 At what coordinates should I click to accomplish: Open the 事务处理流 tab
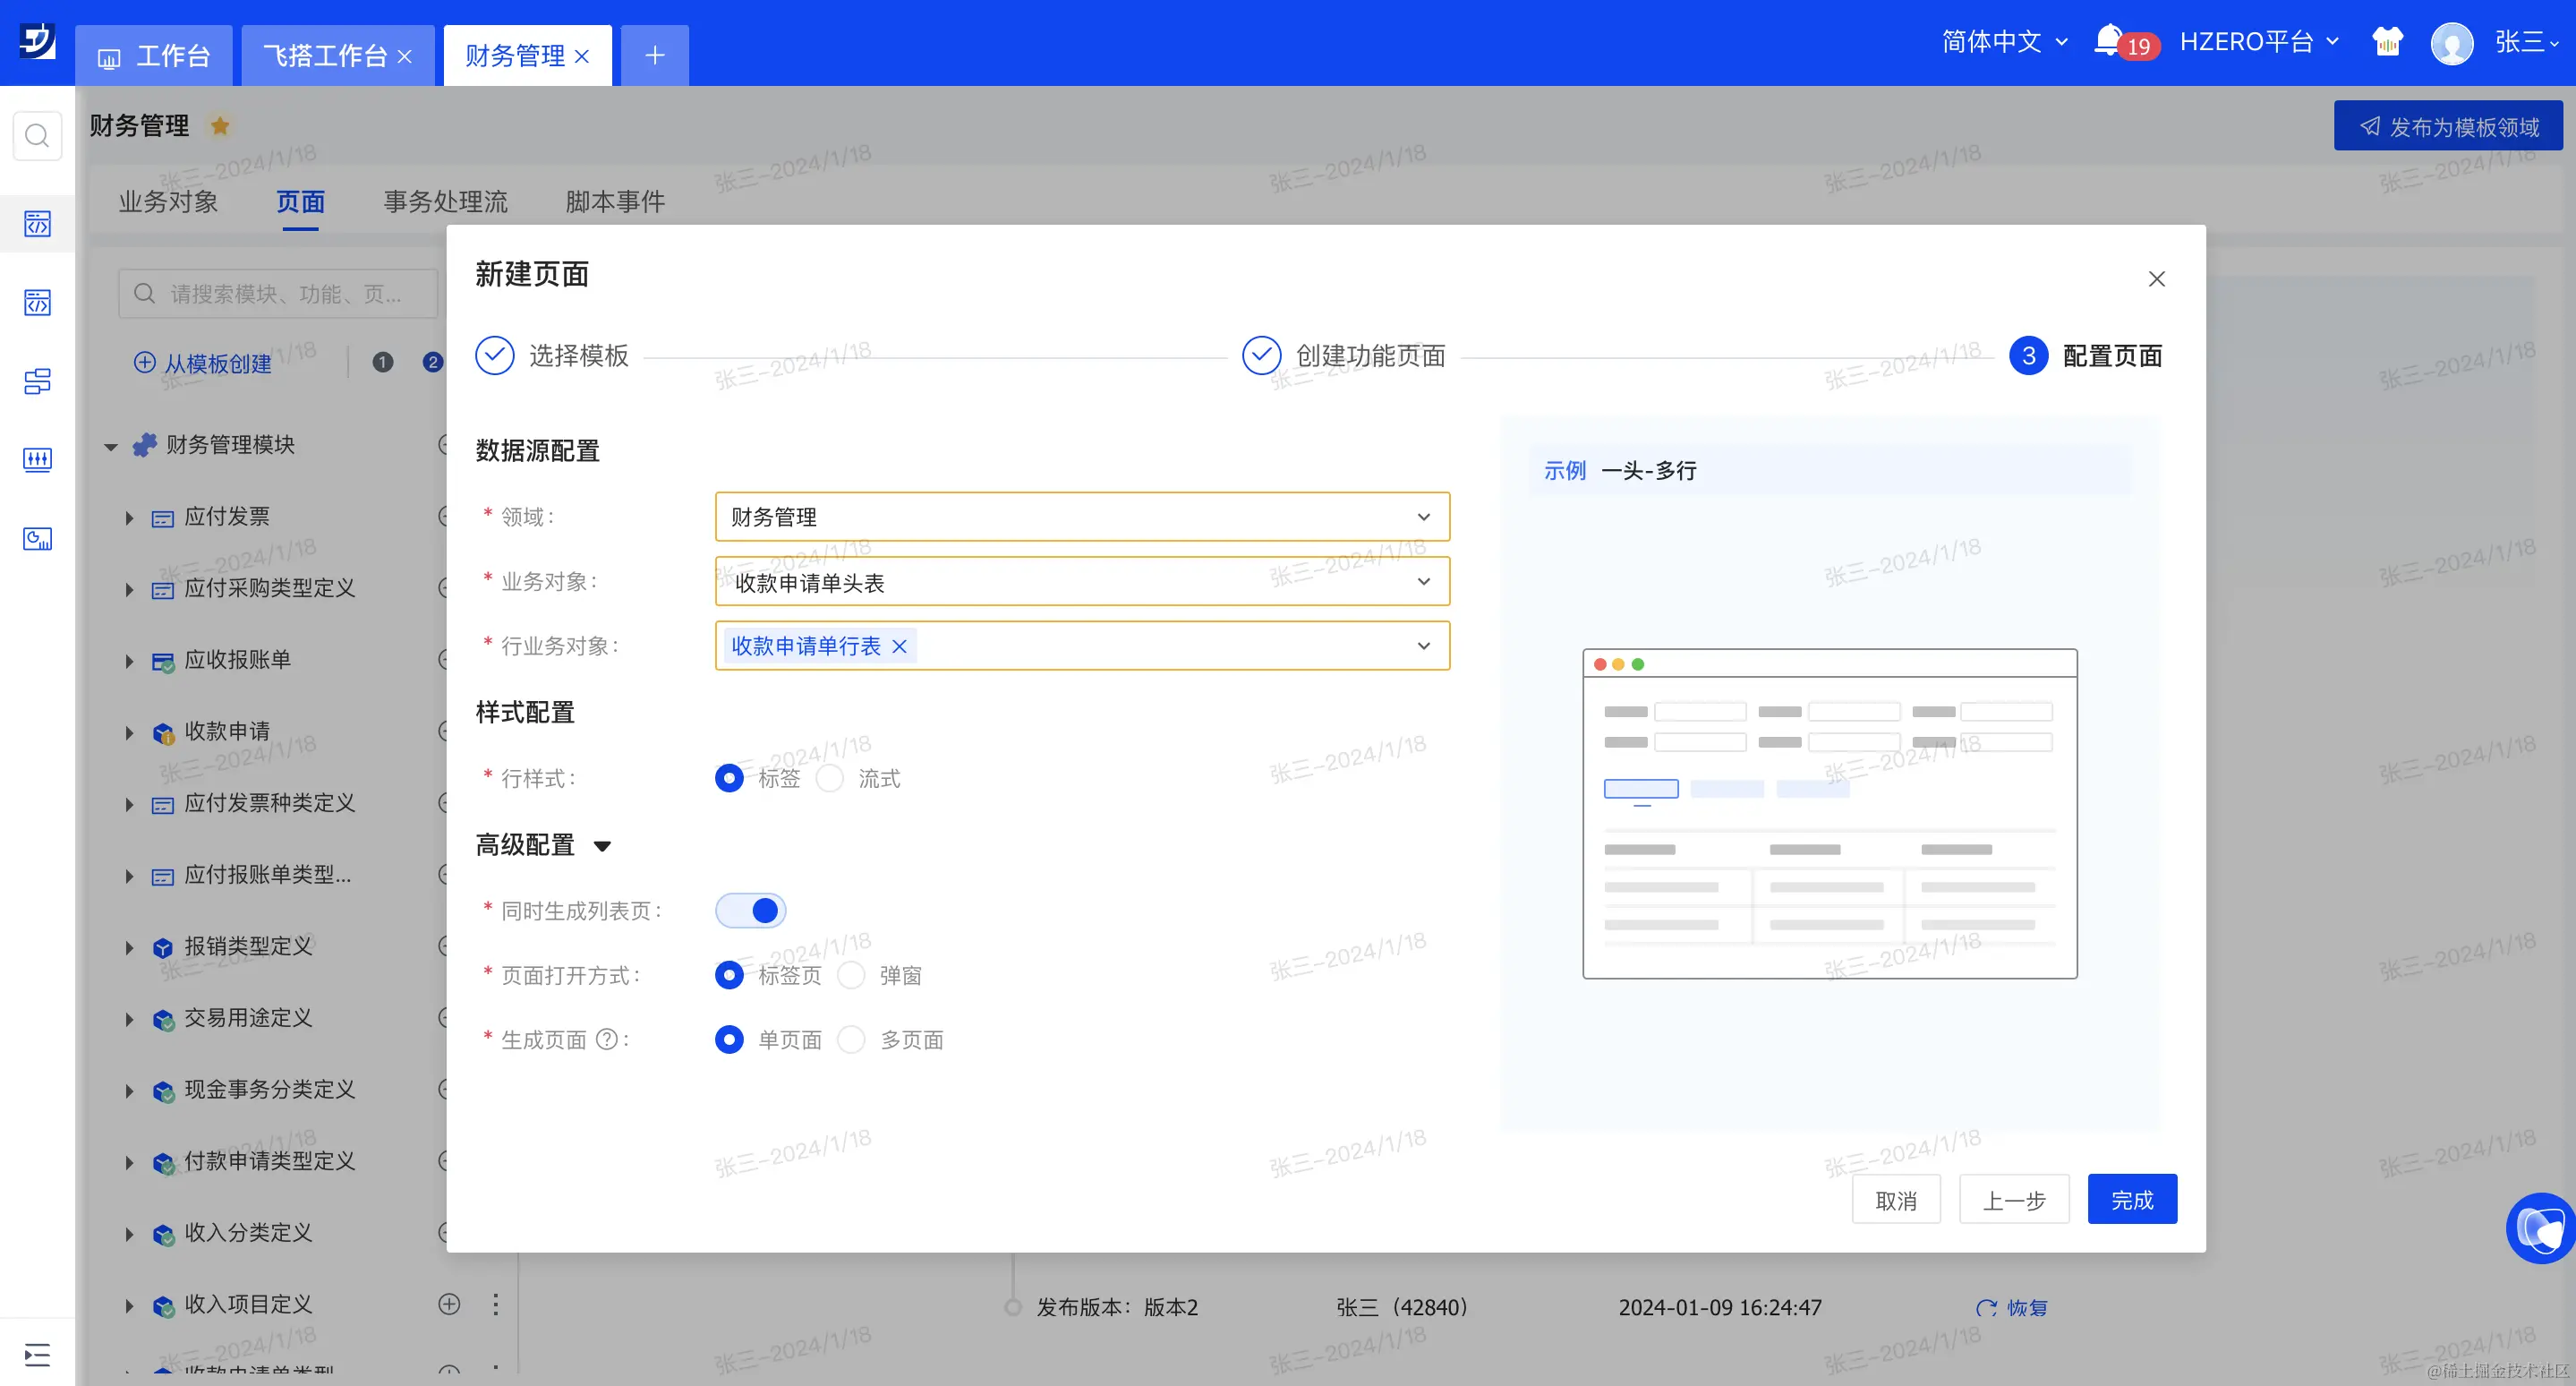pos(445,202)
